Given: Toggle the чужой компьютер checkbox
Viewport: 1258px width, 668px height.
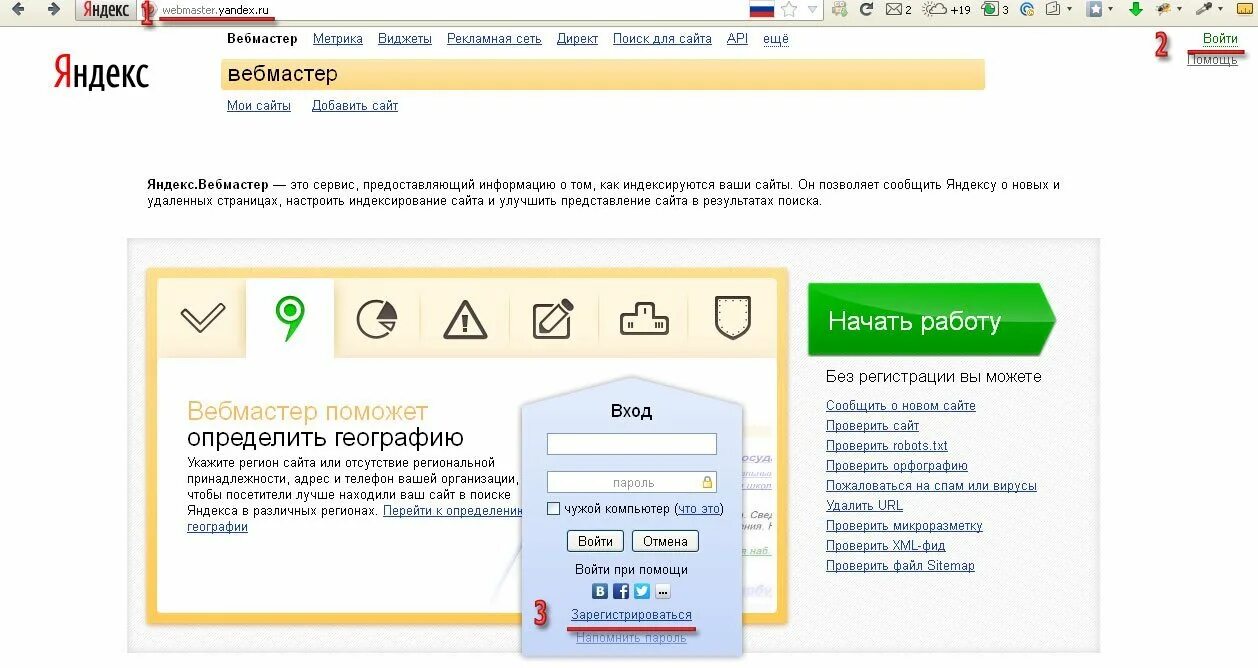Looking at the screenshot, I should click(553, 508).
